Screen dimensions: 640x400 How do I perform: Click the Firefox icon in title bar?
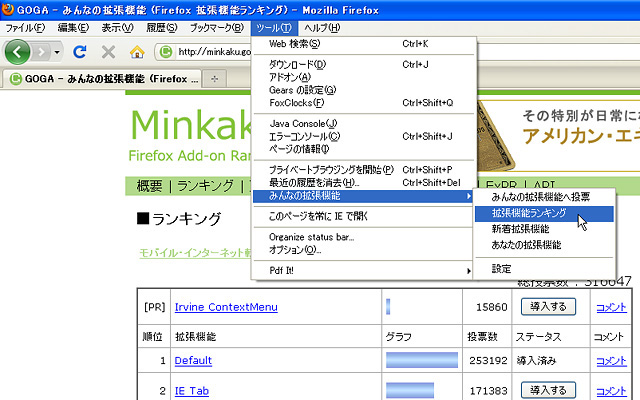click(x=7, y=9)
